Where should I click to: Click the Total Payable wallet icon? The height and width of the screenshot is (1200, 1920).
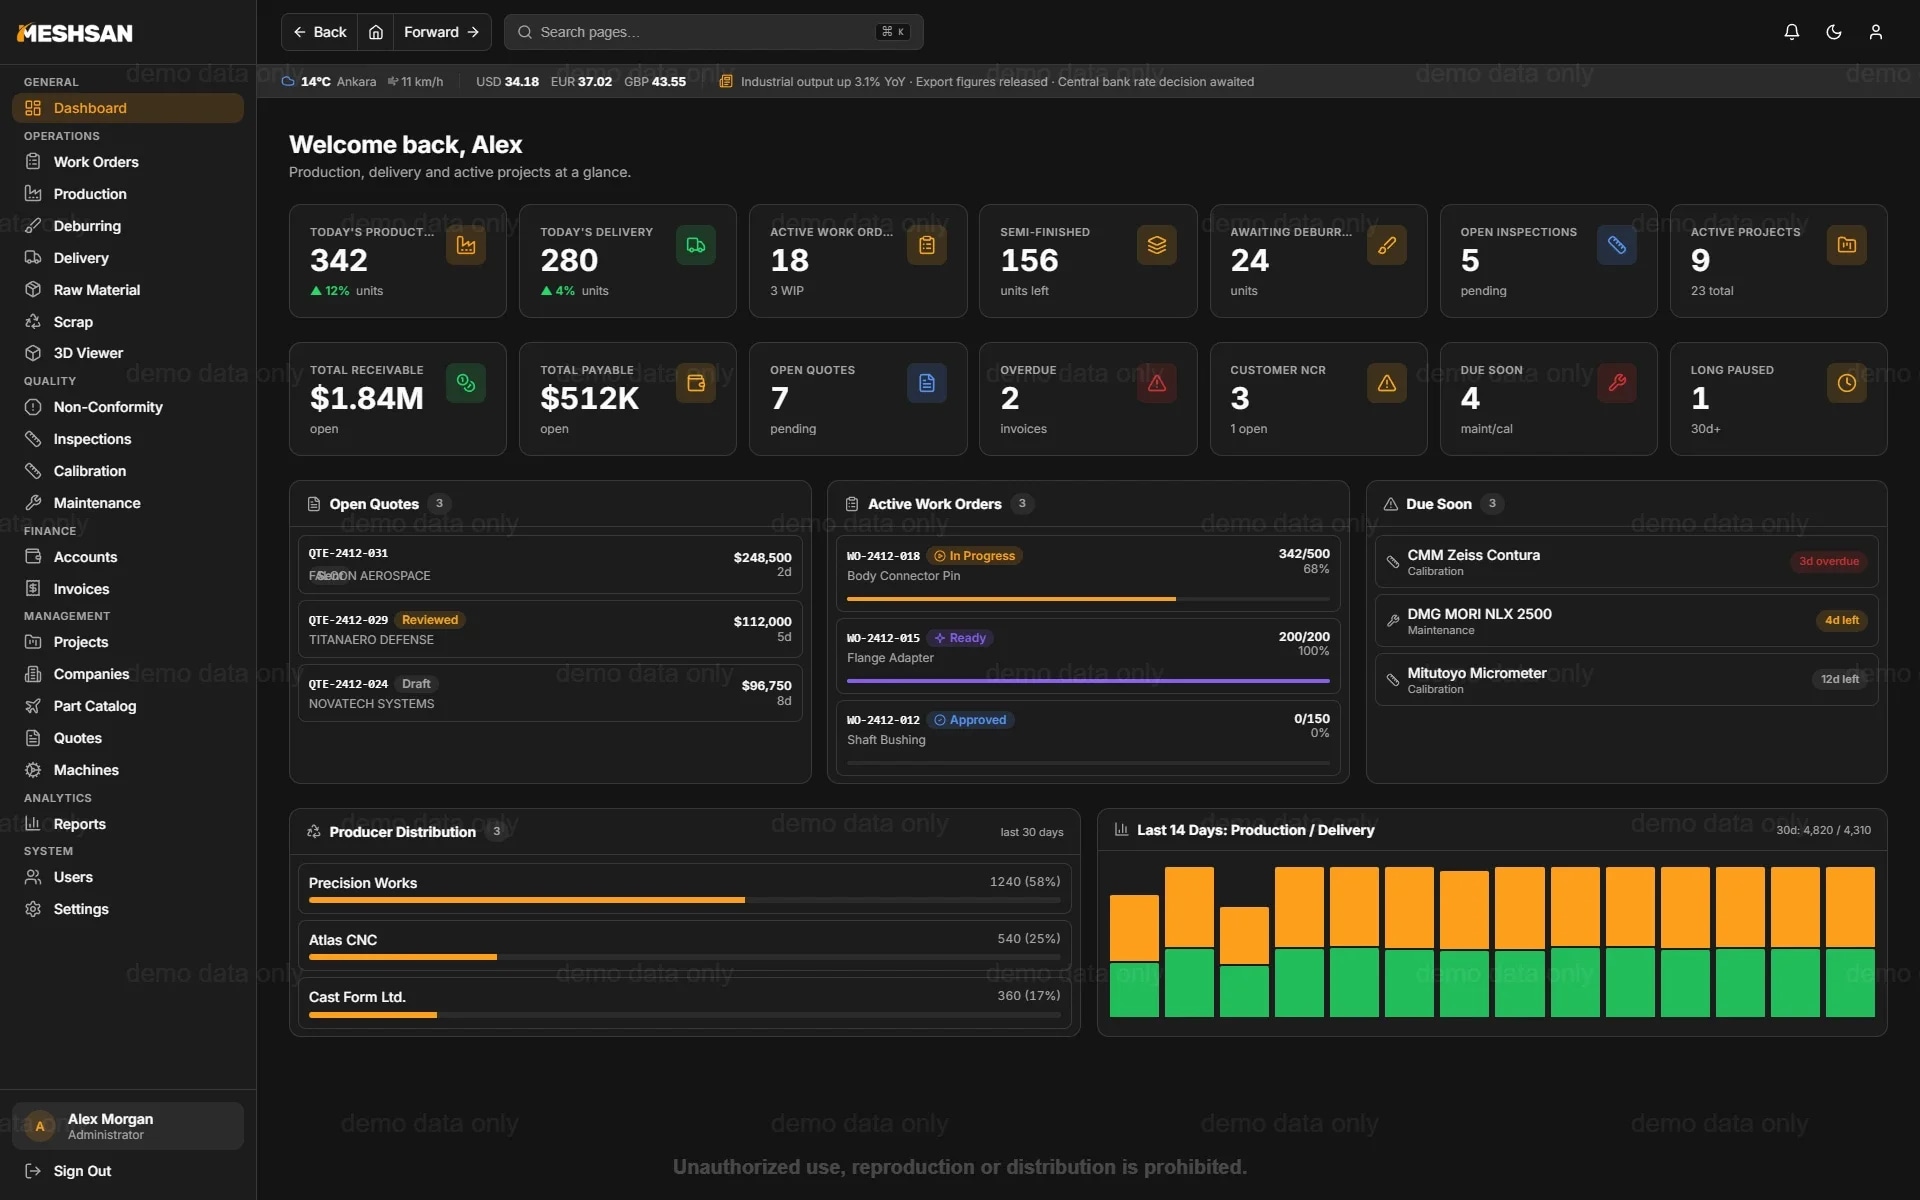(696, 383)
